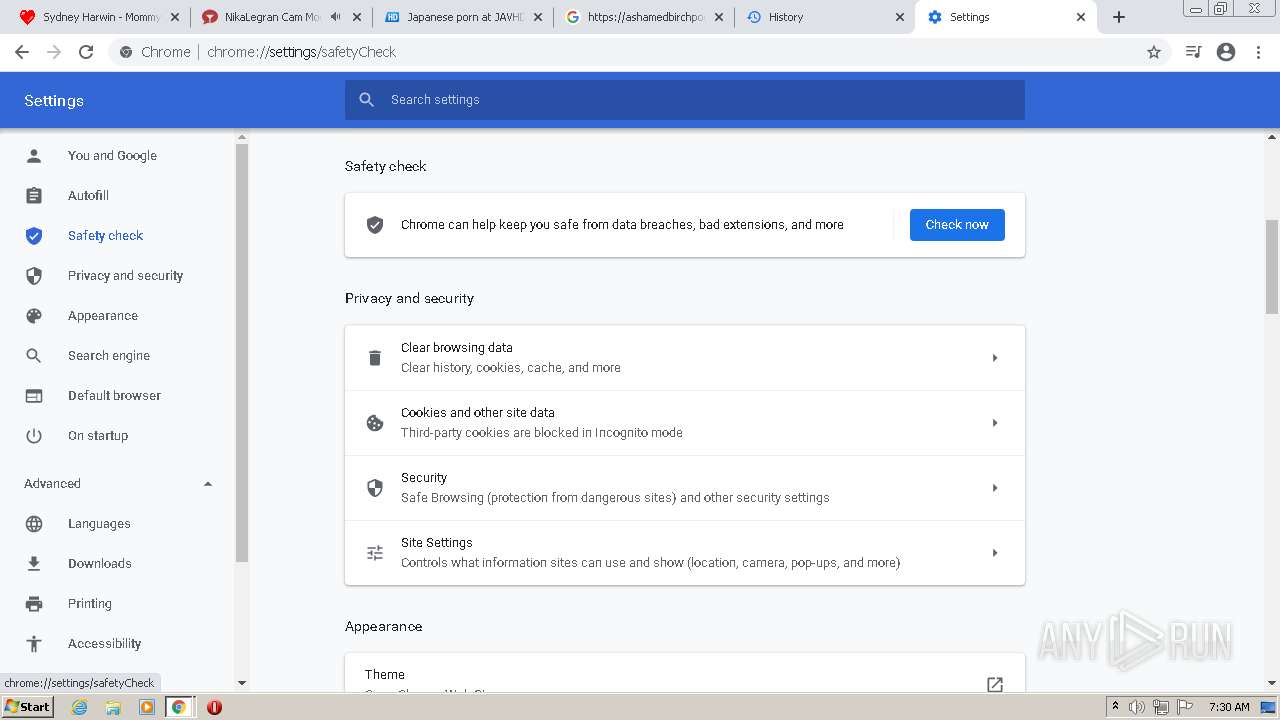Go back using the browser back arrow
The width and height of the screenshot is (1280, 720).
(x=22, y=52)
